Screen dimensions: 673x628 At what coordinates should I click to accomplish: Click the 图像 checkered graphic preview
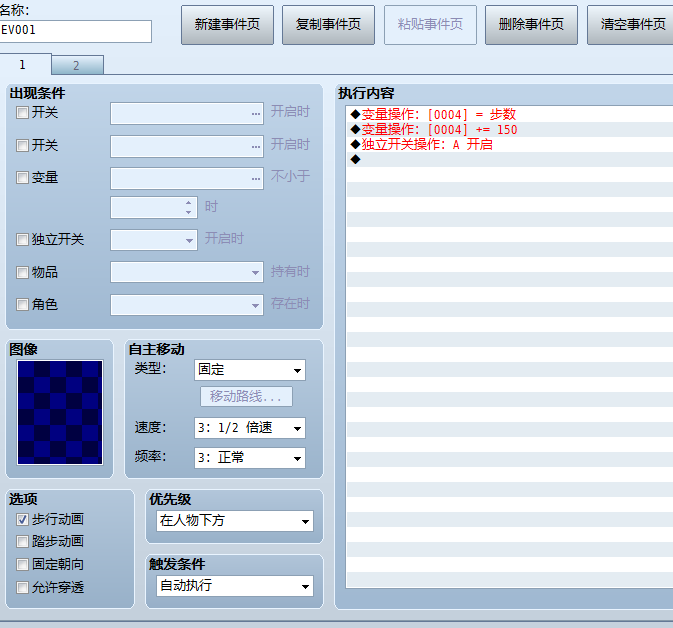(x=60, y=413)
